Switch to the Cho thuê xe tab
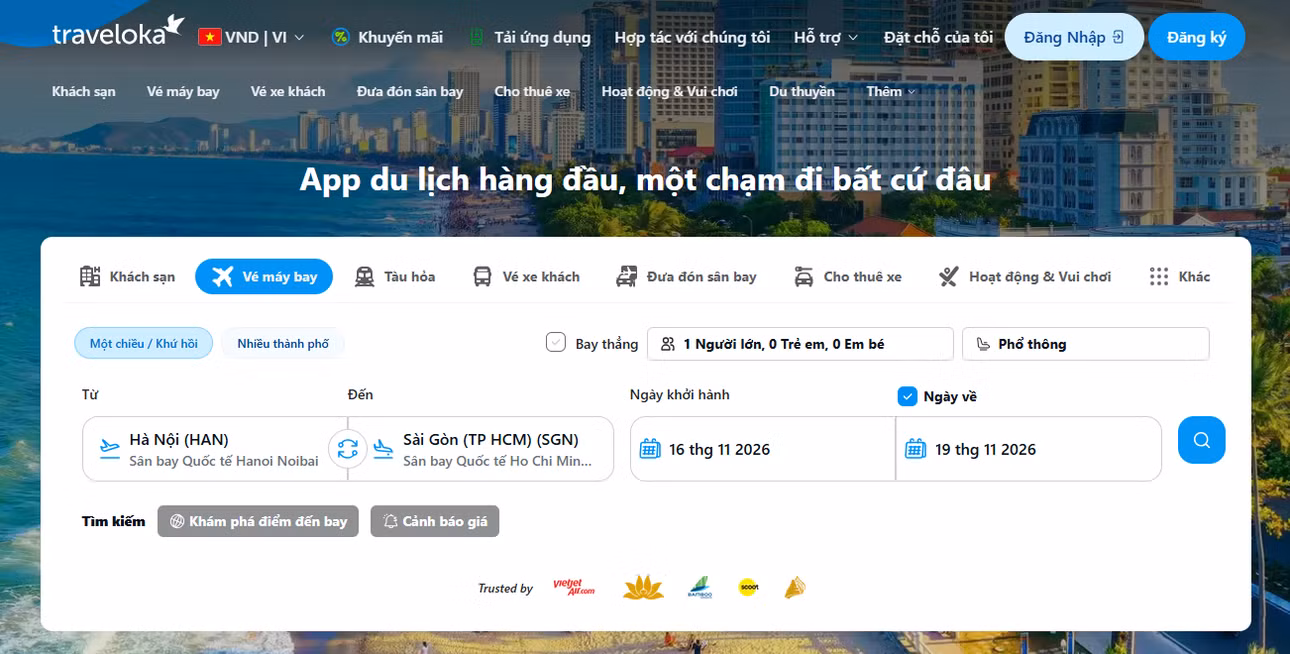Image resolution: width=1290 pixels, height=654 pixels. coord(848,277)
